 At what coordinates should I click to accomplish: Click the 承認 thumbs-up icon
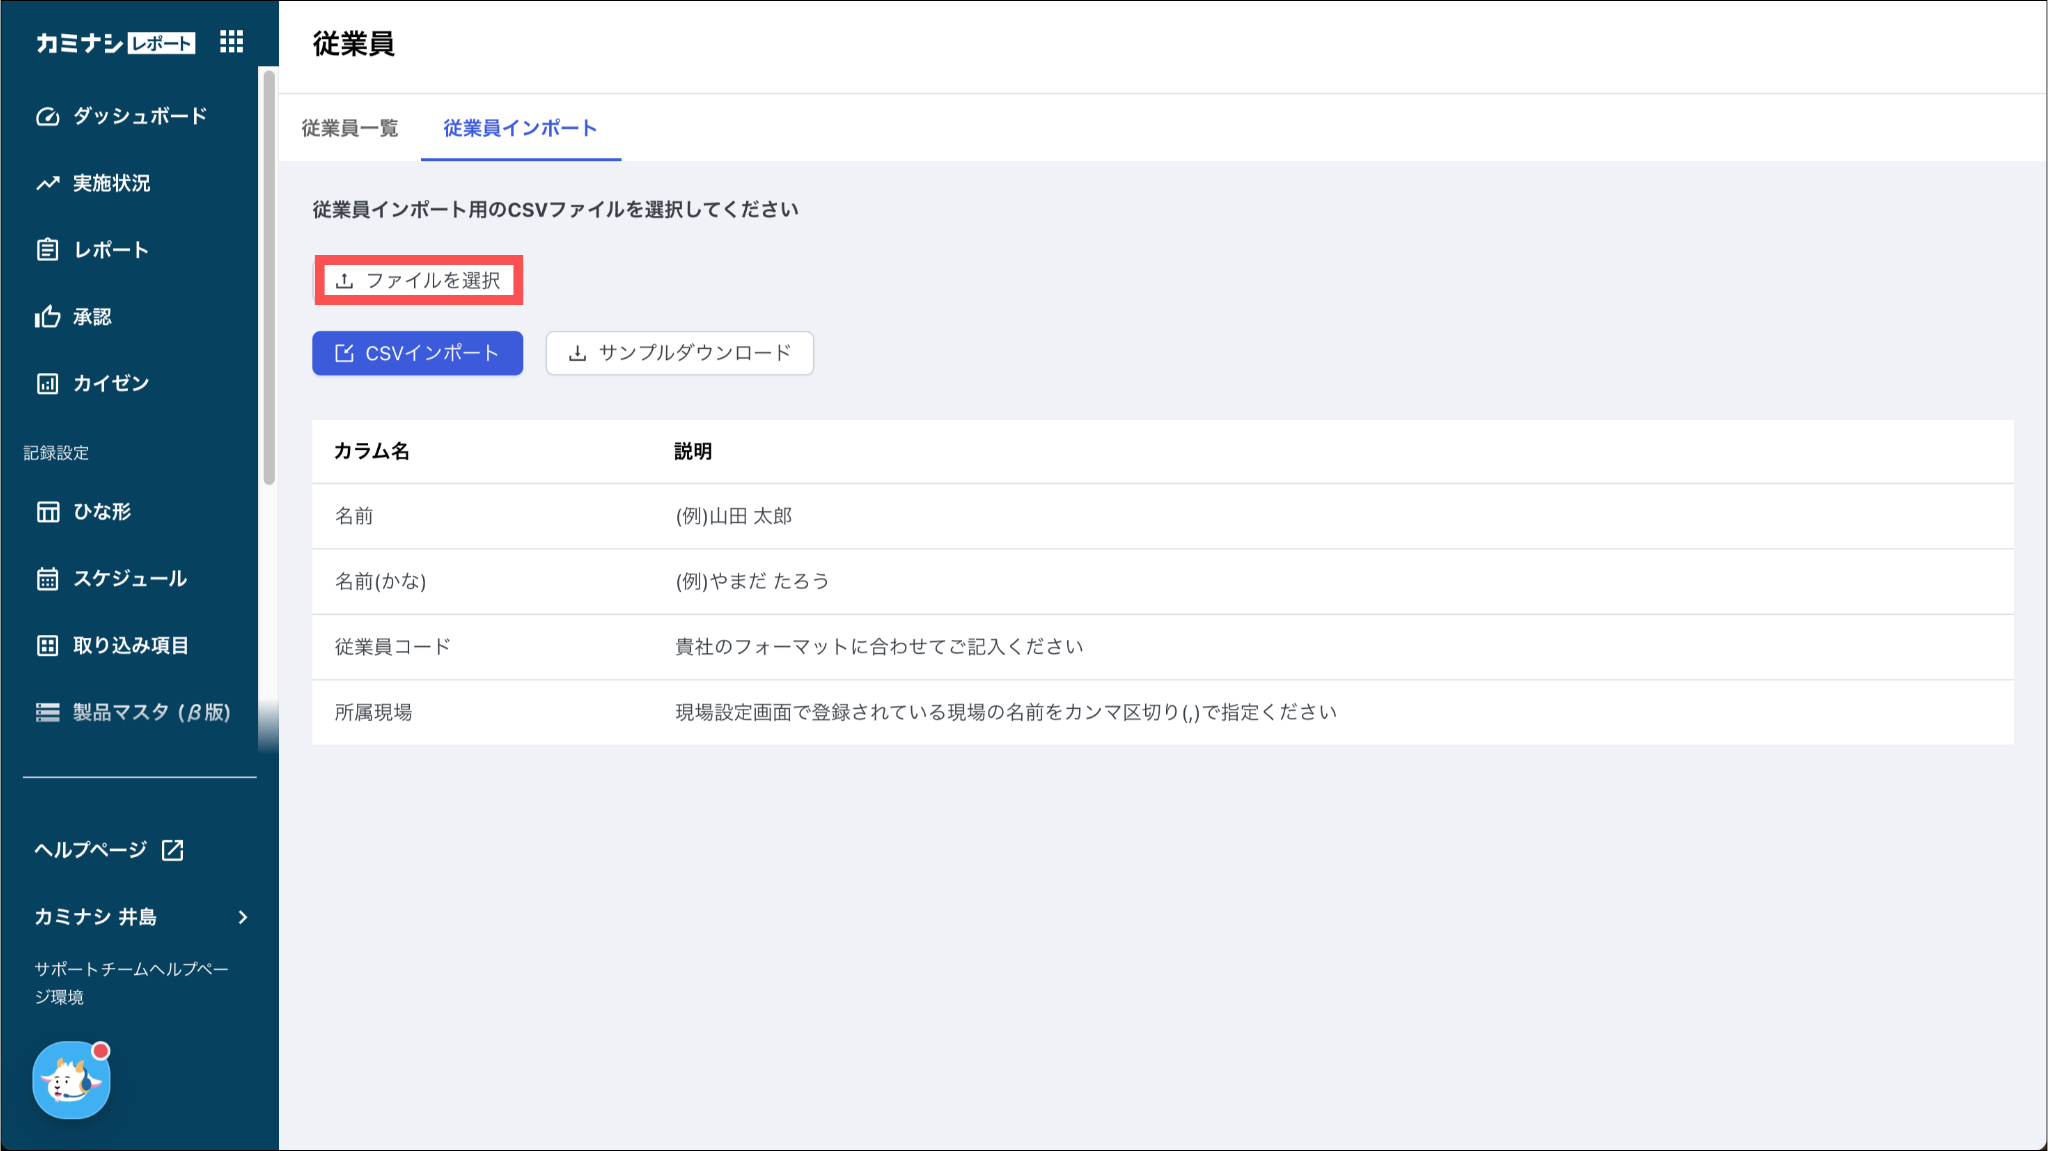tap(47, 317)
